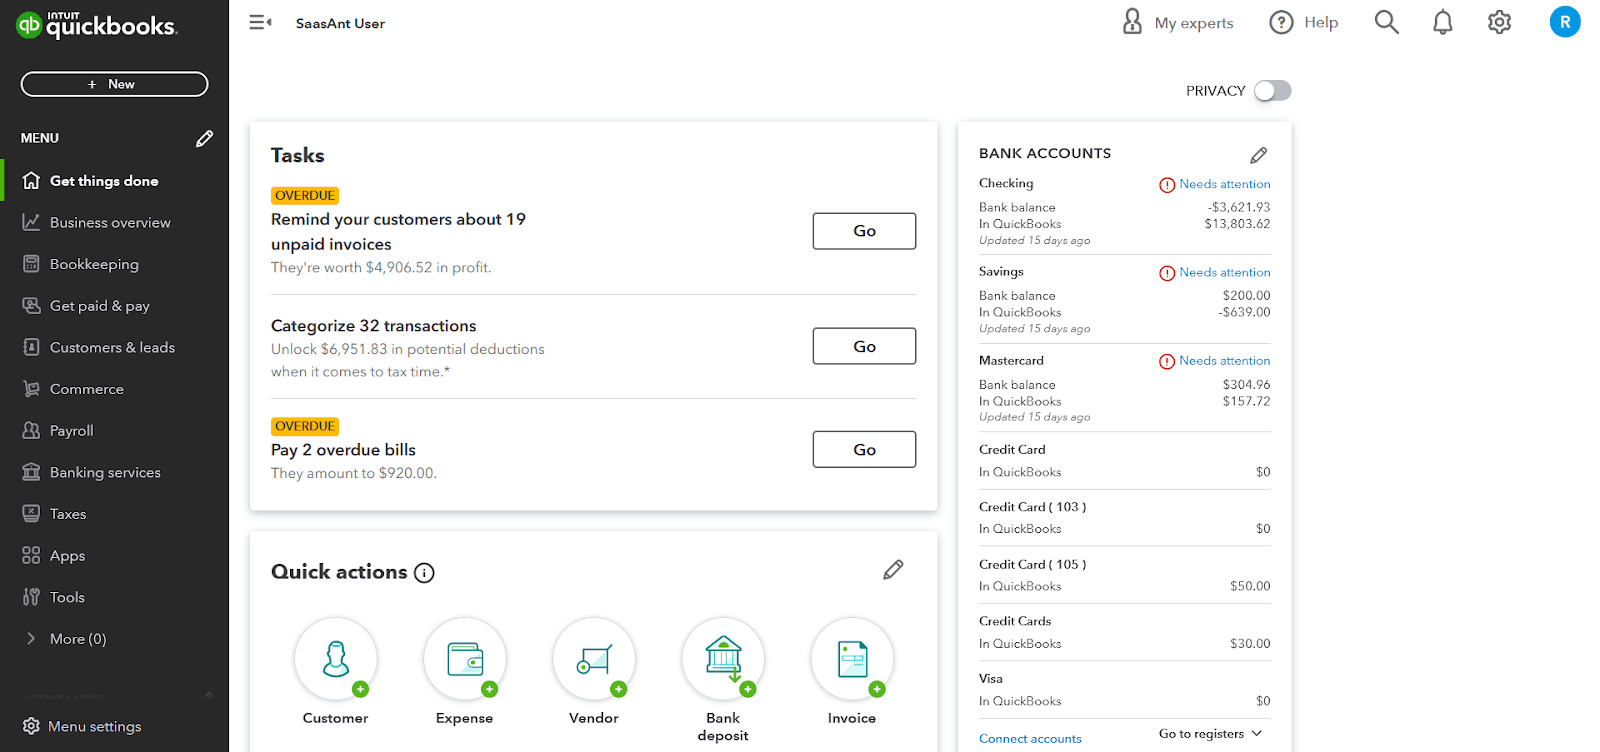Edit quick actions with the pencil icon
The height and width of the screenshot is (752, 1600).
coord(893,570)
